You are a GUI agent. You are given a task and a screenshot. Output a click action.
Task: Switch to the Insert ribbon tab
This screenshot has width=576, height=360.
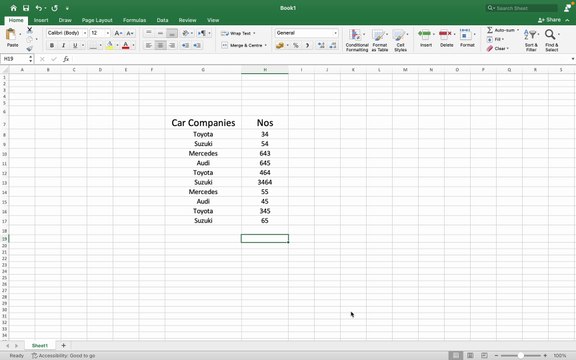click(x=41, y=20)
